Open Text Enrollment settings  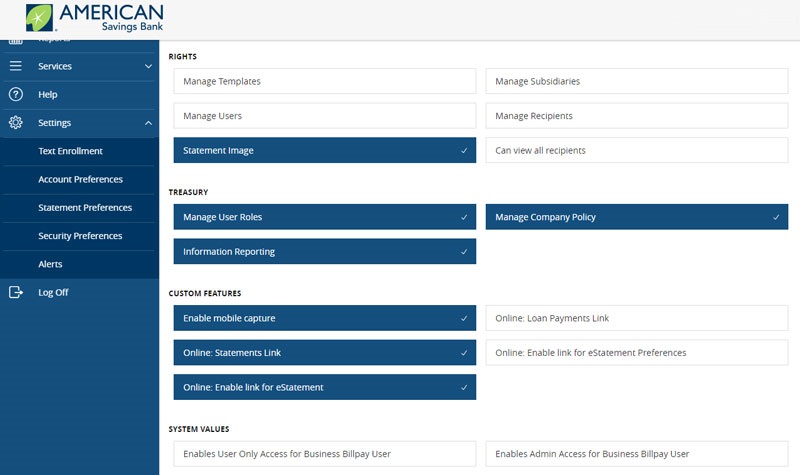[70, 151]
